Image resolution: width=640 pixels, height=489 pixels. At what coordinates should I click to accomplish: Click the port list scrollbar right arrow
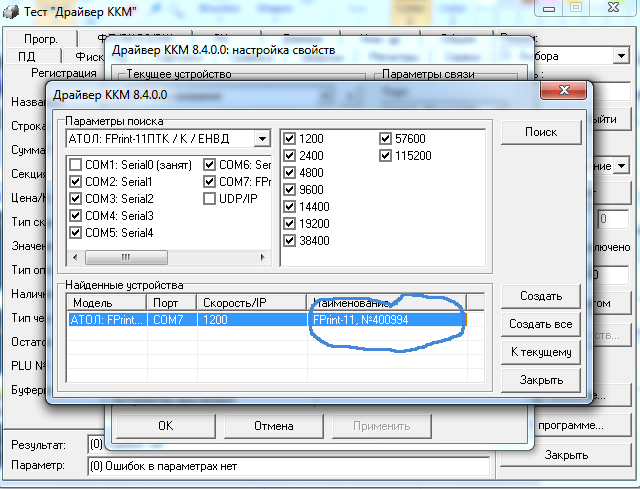(262, 257)
